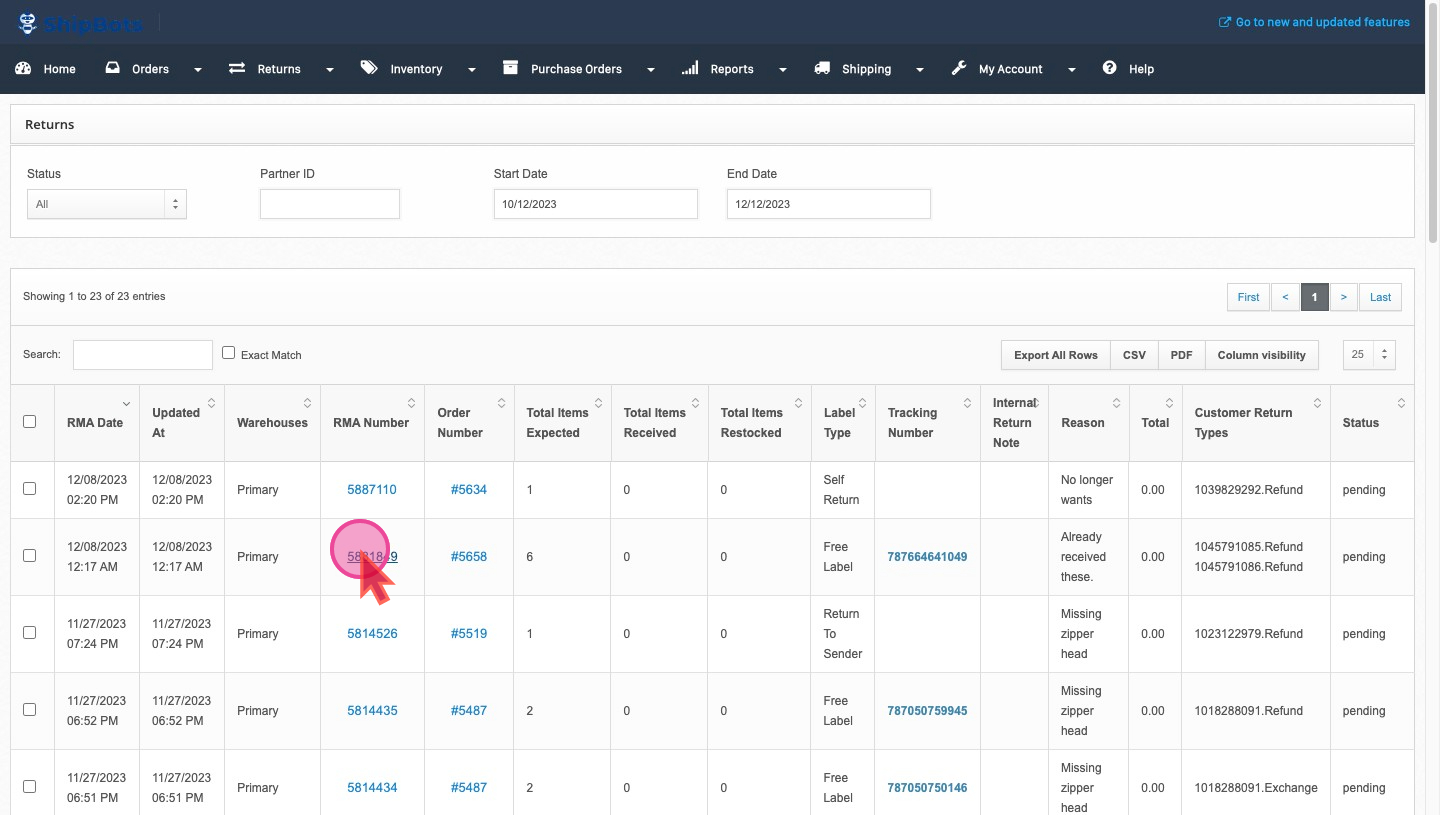Click the Shipping truck icon
This screenshot has height=815, width=1440.
(822, 68)
